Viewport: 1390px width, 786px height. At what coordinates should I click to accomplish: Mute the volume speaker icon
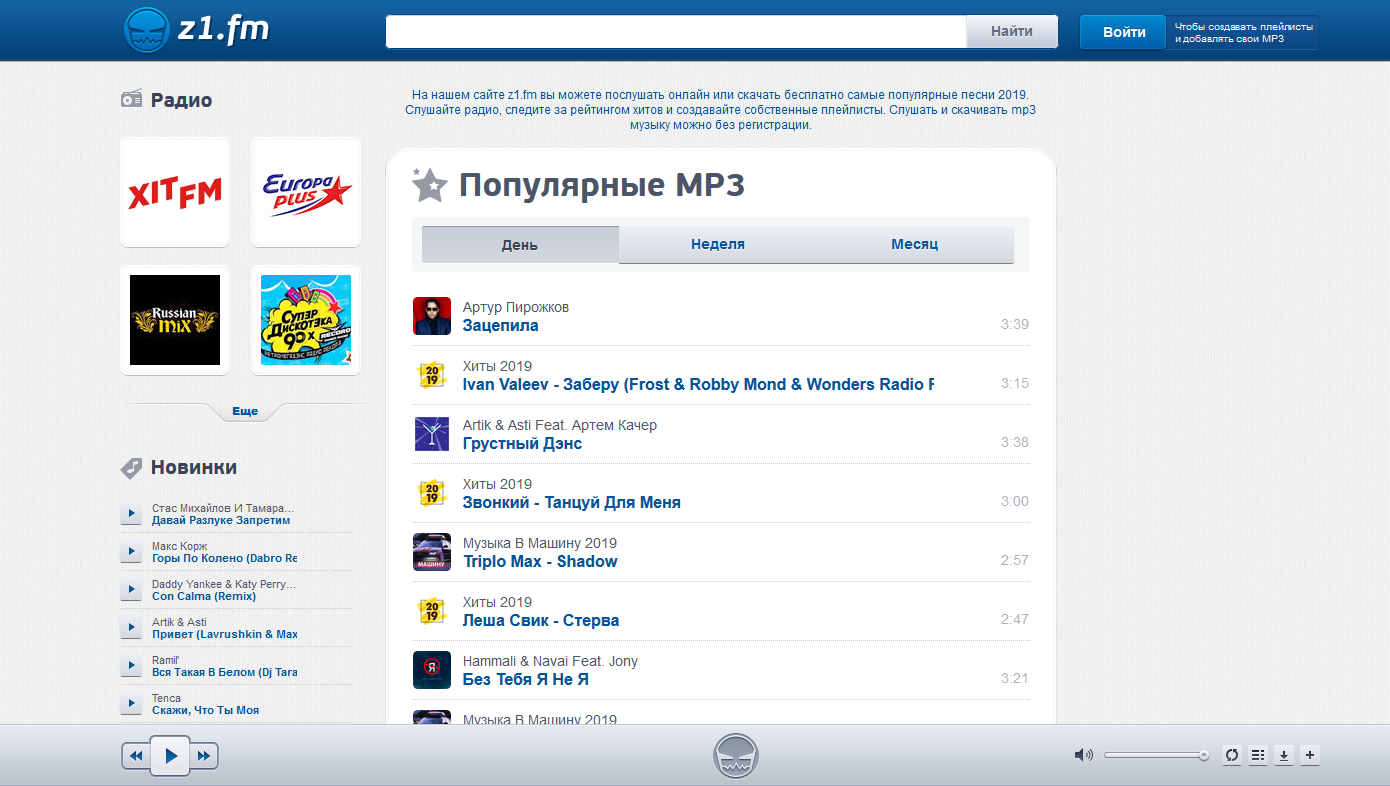point(1083,755)
